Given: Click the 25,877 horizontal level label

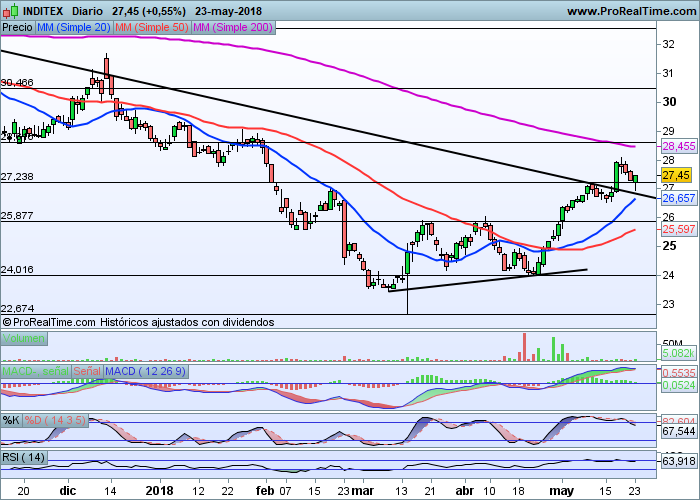Looking at the screenshot, I should point(17,216).
